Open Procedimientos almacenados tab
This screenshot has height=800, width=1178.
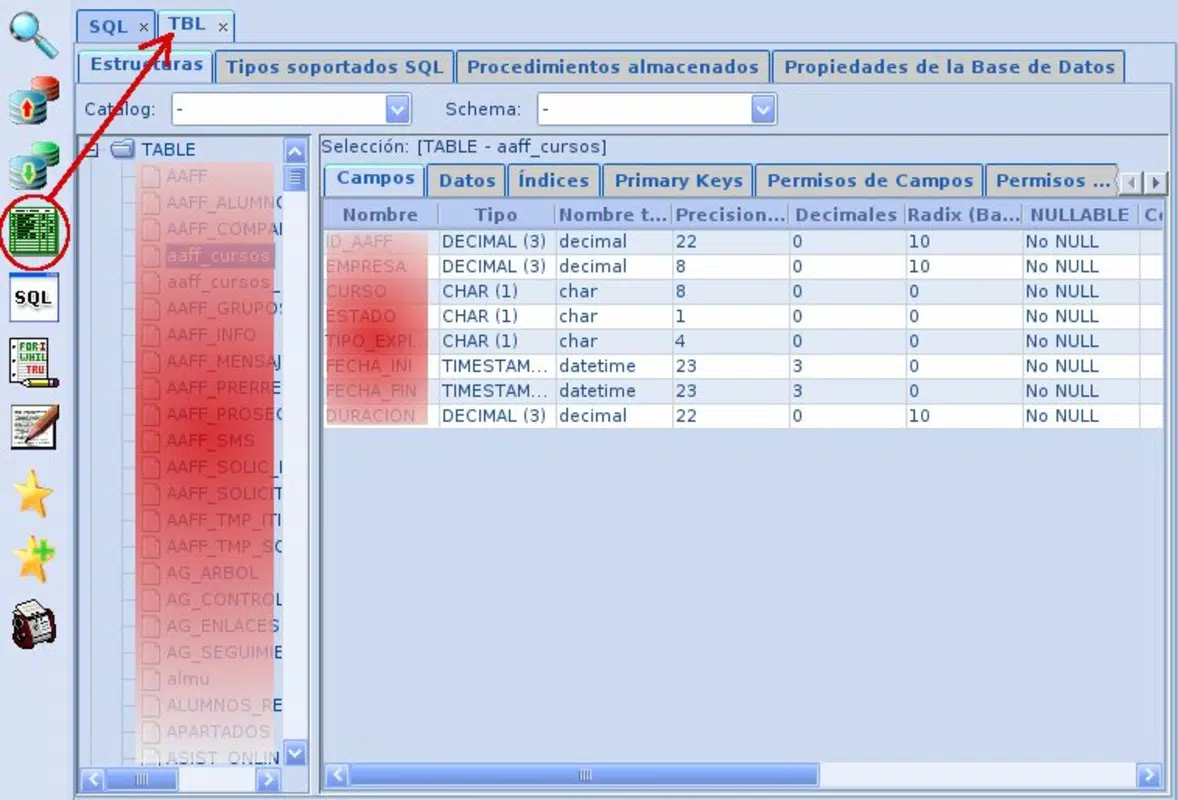coord(613,67)
